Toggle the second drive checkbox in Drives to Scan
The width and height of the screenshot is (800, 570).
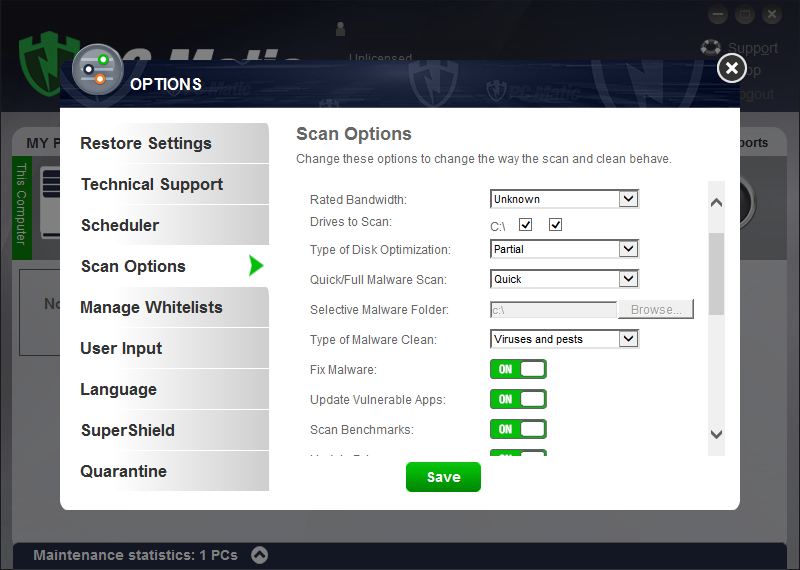(556, 225)
